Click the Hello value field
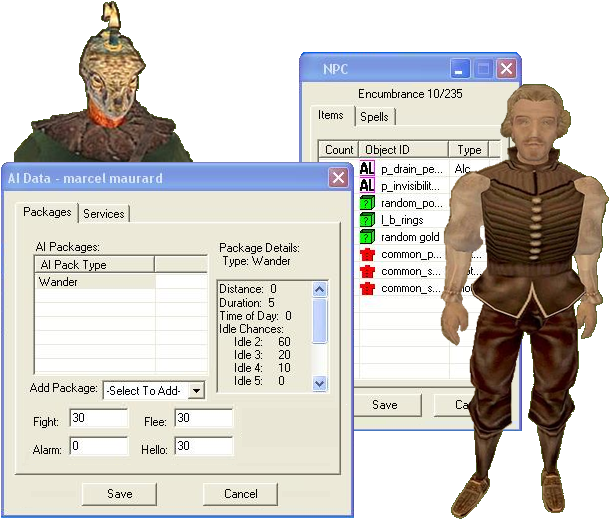The width and height of the screenshot is (609, 519). [204, 446]
